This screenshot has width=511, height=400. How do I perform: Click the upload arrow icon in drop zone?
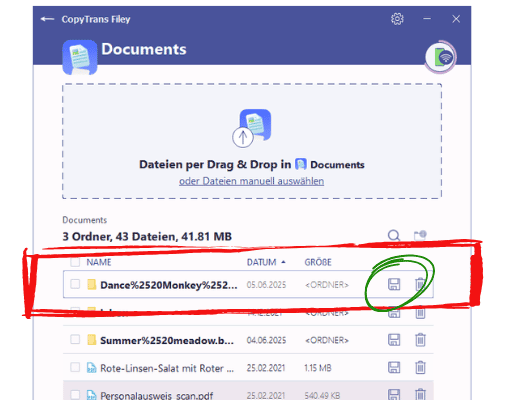243,137
